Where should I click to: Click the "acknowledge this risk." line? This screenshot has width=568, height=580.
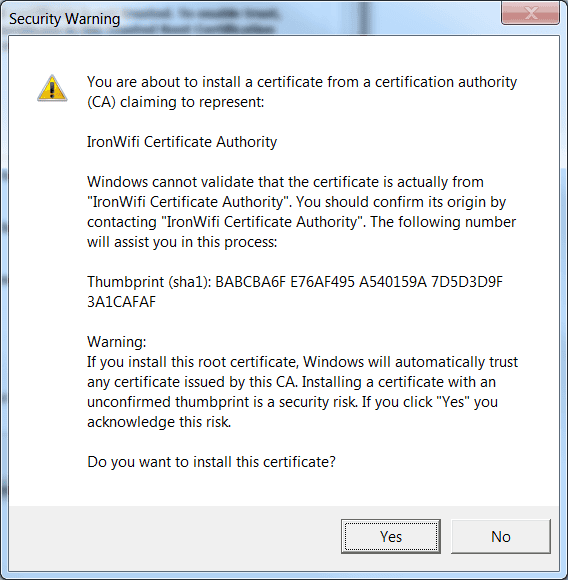pyautogui.click(x=159, y=422)
